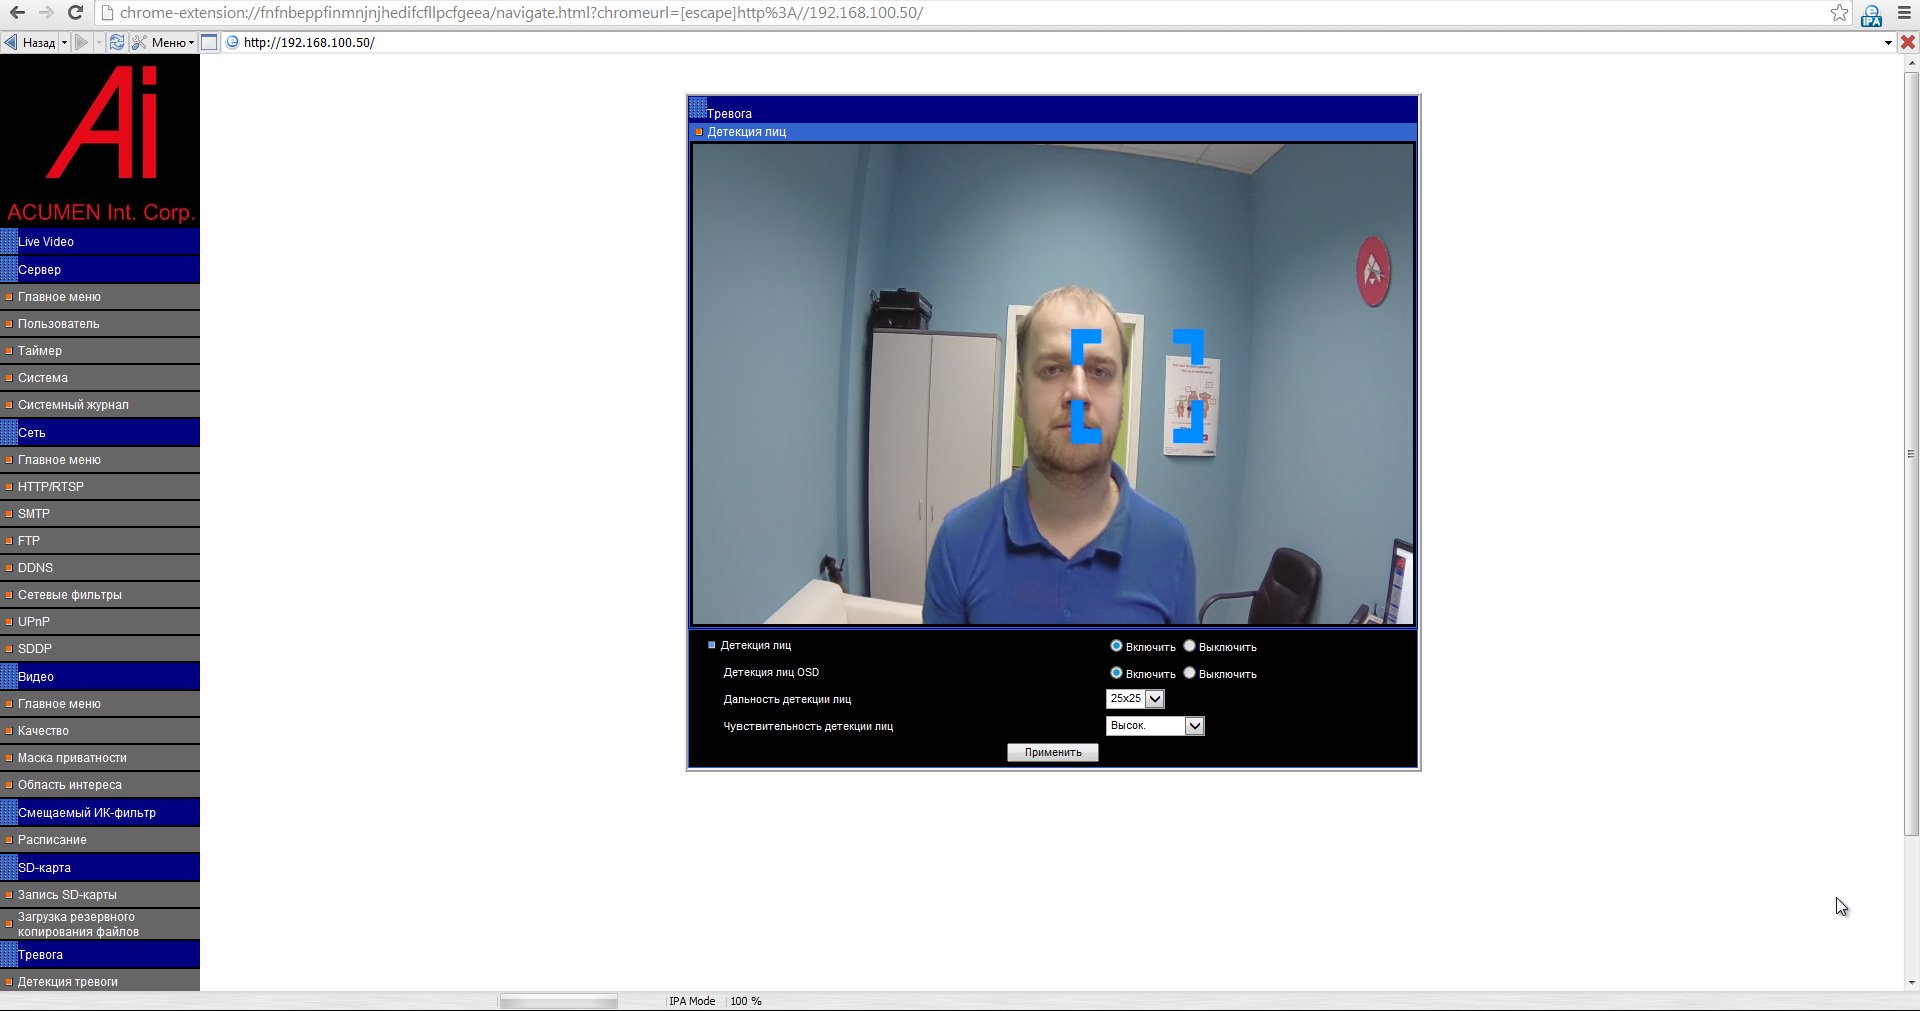The height and width of the screenshot is (1011, 1920).
Task: Disable Детекция лиц with Выключить radio
Action: pyautogui.click(x=1190, y=646)
